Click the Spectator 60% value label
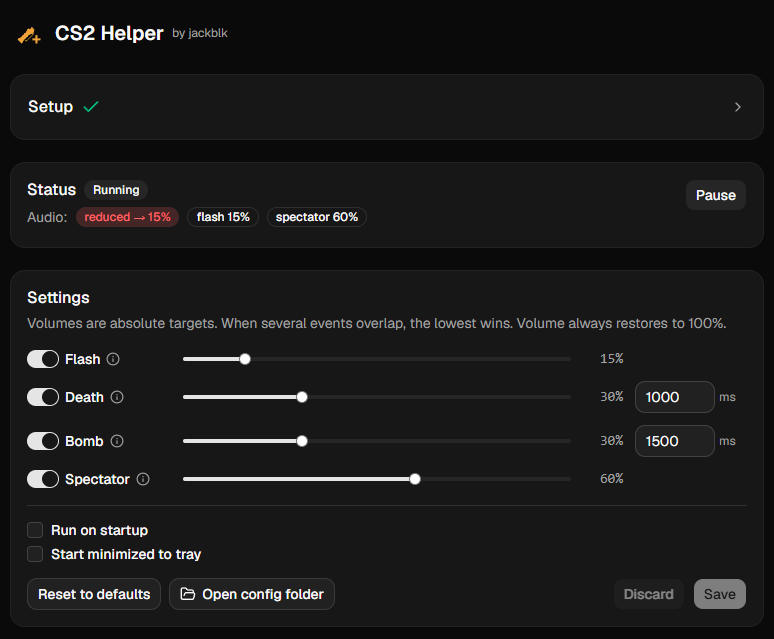This screenshot has height=639, width=774. click(612, 479)
